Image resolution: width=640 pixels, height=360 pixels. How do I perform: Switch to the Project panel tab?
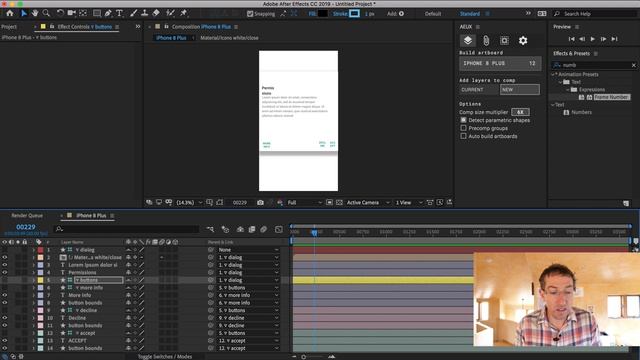click(x=9, y=27)
